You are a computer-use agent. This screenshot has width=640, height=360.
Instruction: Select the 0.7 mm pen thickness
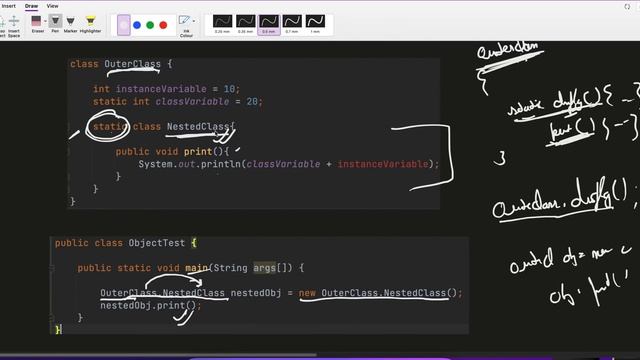(292, 24)
